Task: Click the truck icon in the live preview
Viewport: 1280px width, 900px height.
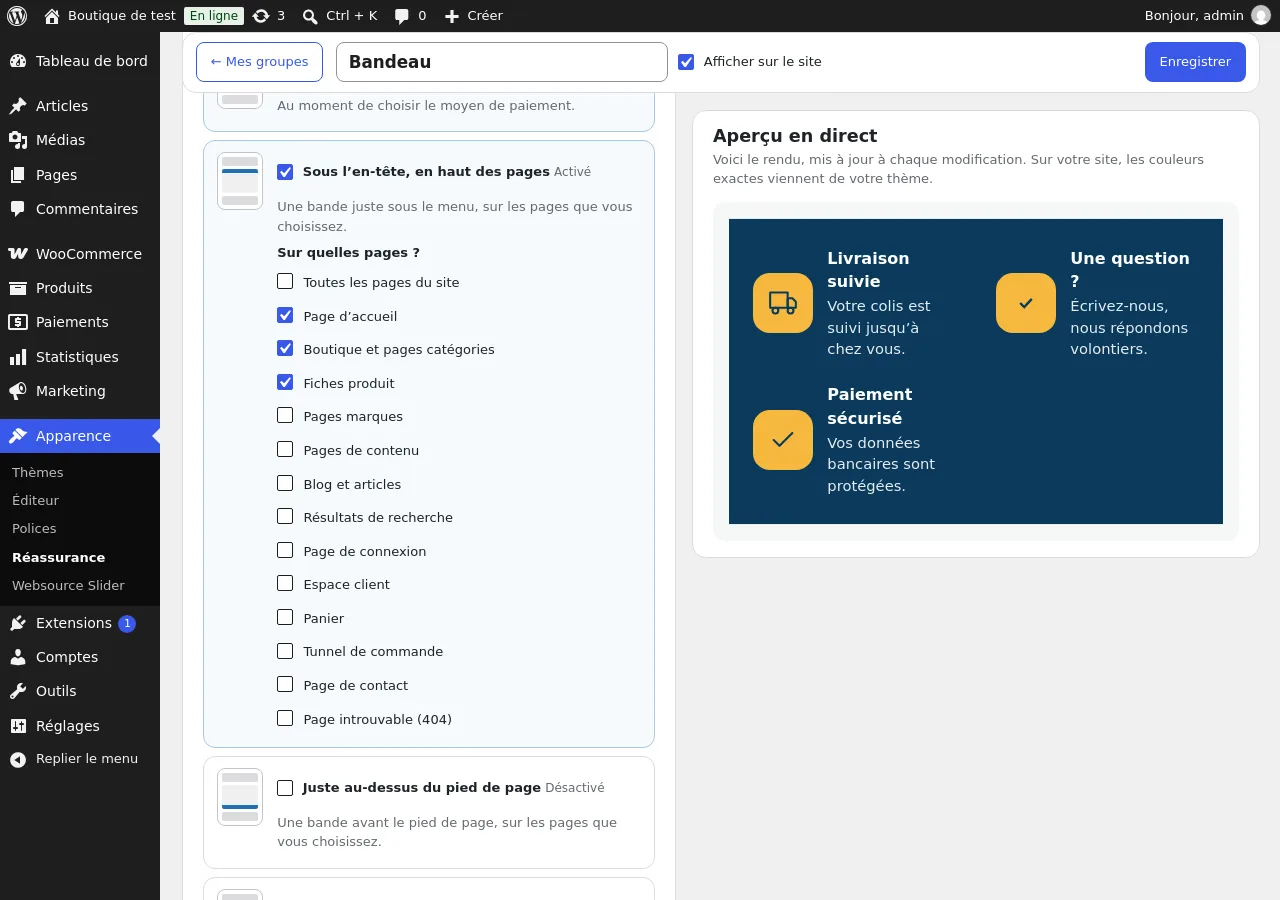Action: tap(783, 303)
